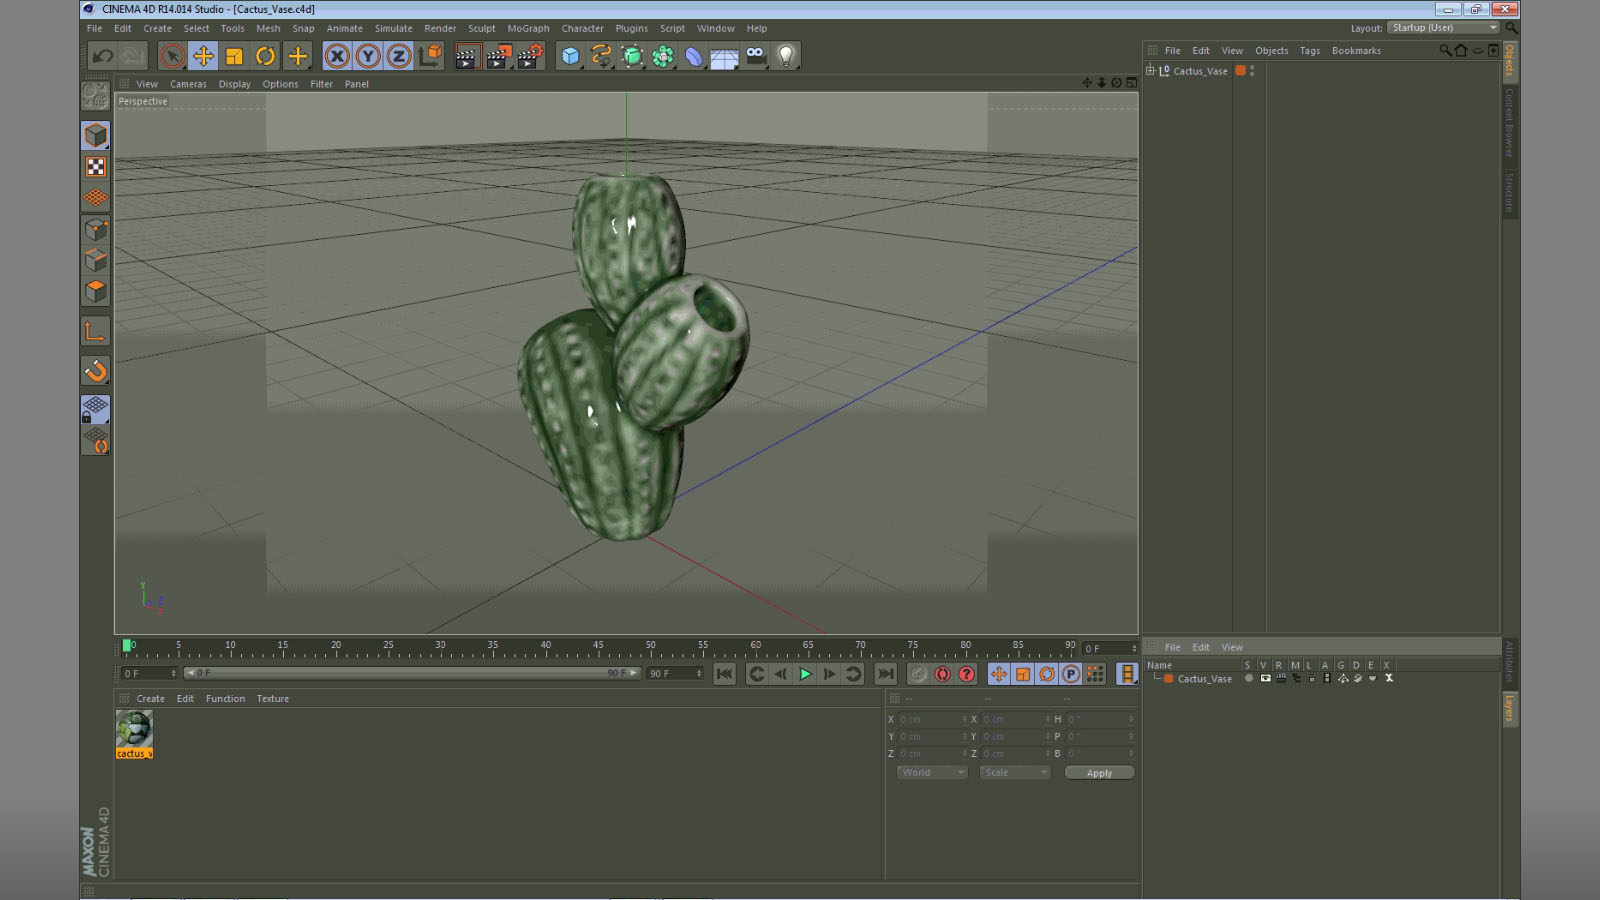Toggle the Y axis lock
The image size is (1600, 900).
coord(368,56)
